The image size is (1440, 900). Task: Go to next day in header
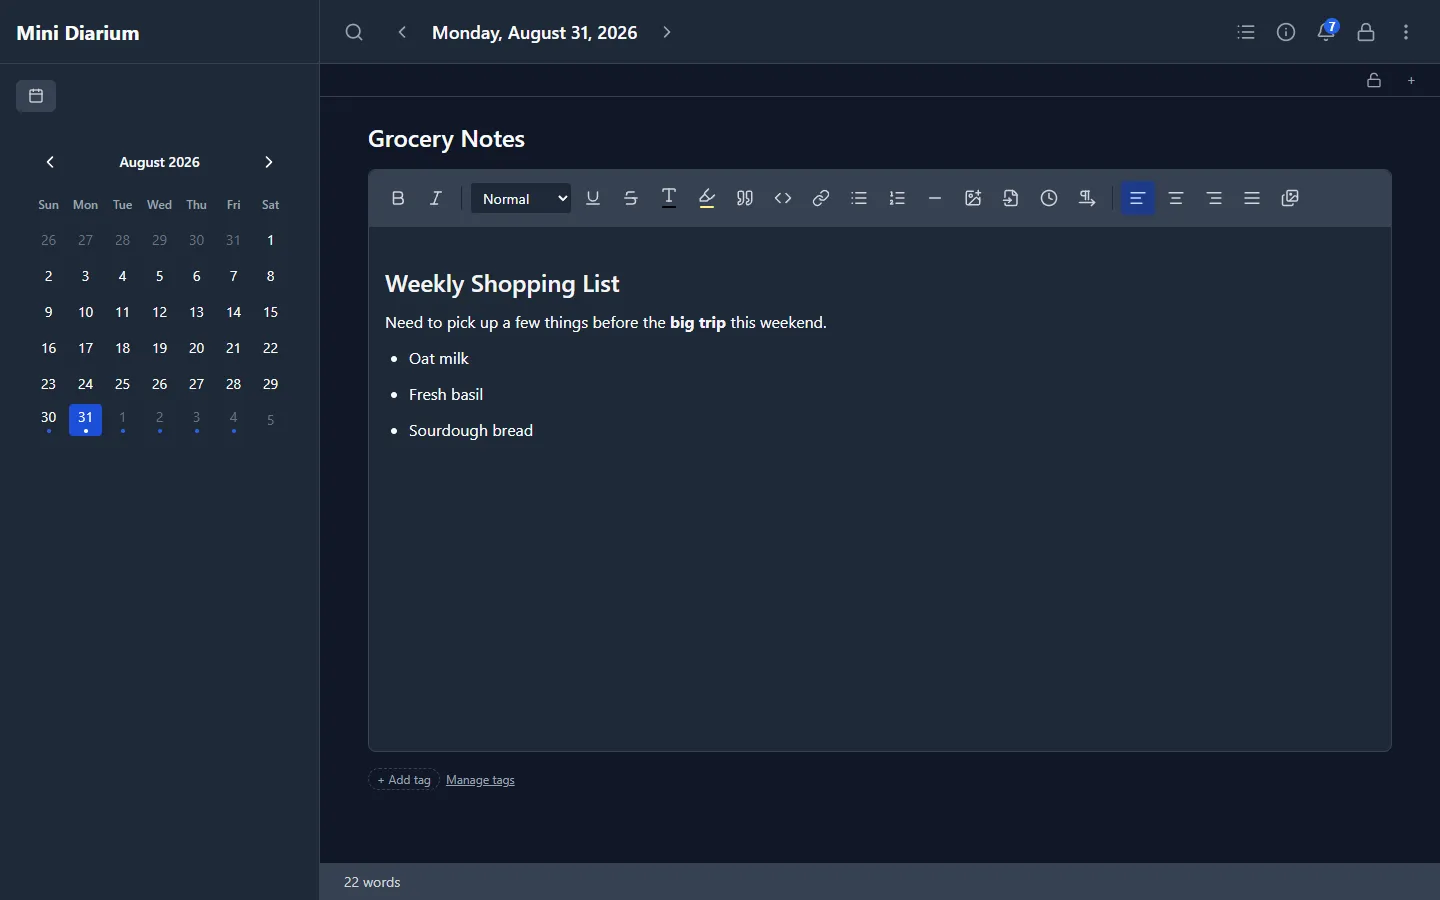[667, 32]
